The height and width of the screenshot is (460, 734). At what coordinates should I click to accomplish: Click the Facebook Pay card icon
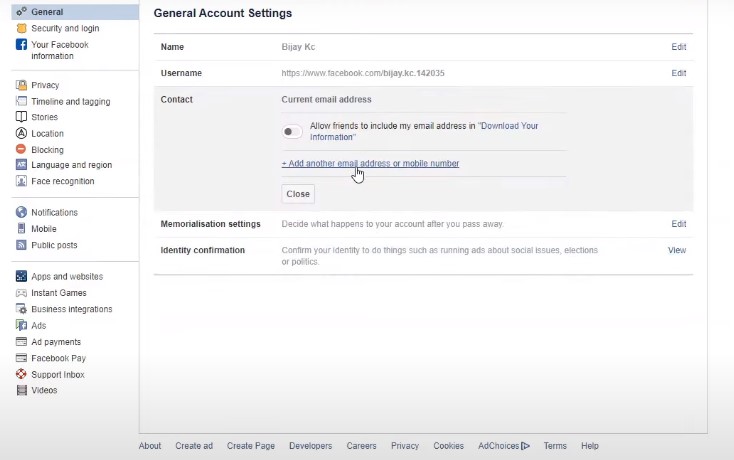(x=22, y=358)
